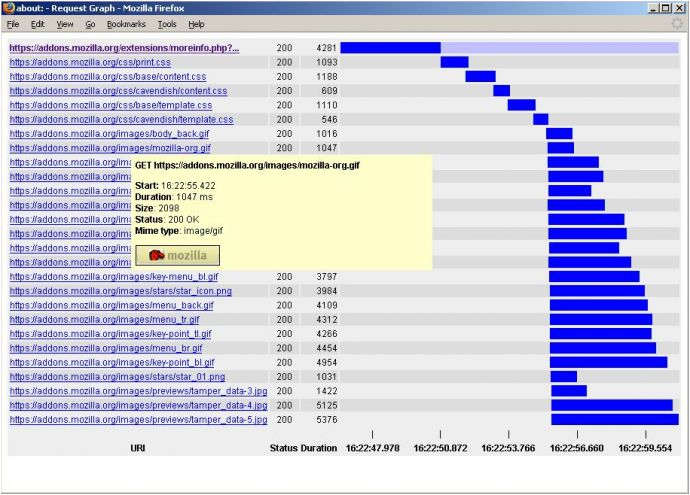Click the timing bar for tamper_data-5.jpg request

click(x=615, y=420)
